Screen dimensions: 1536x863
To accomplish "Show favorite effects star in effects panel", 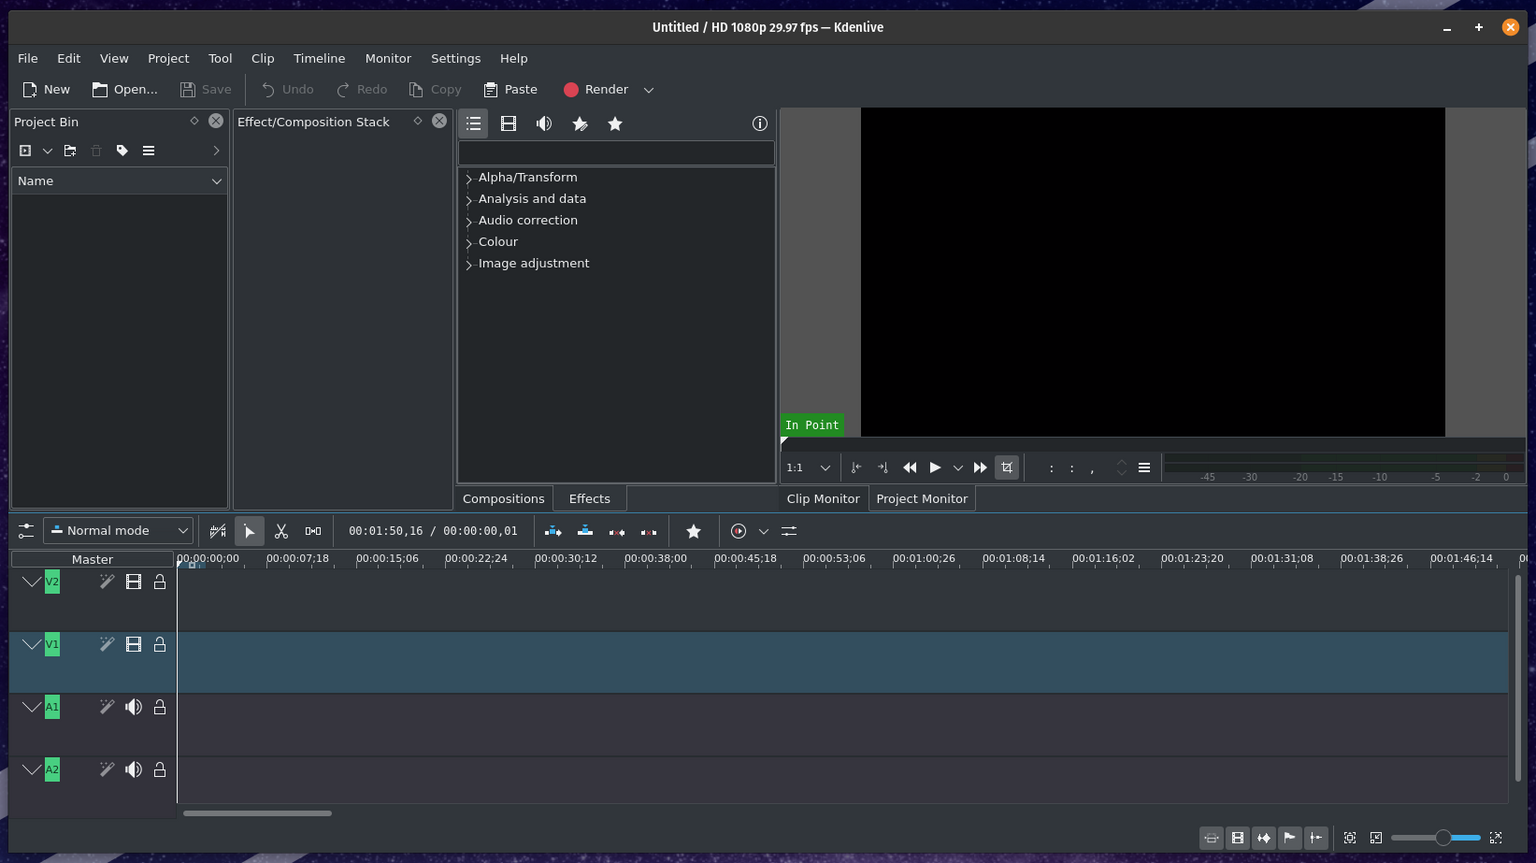I will pyautogui.click(x=615, y=124).
